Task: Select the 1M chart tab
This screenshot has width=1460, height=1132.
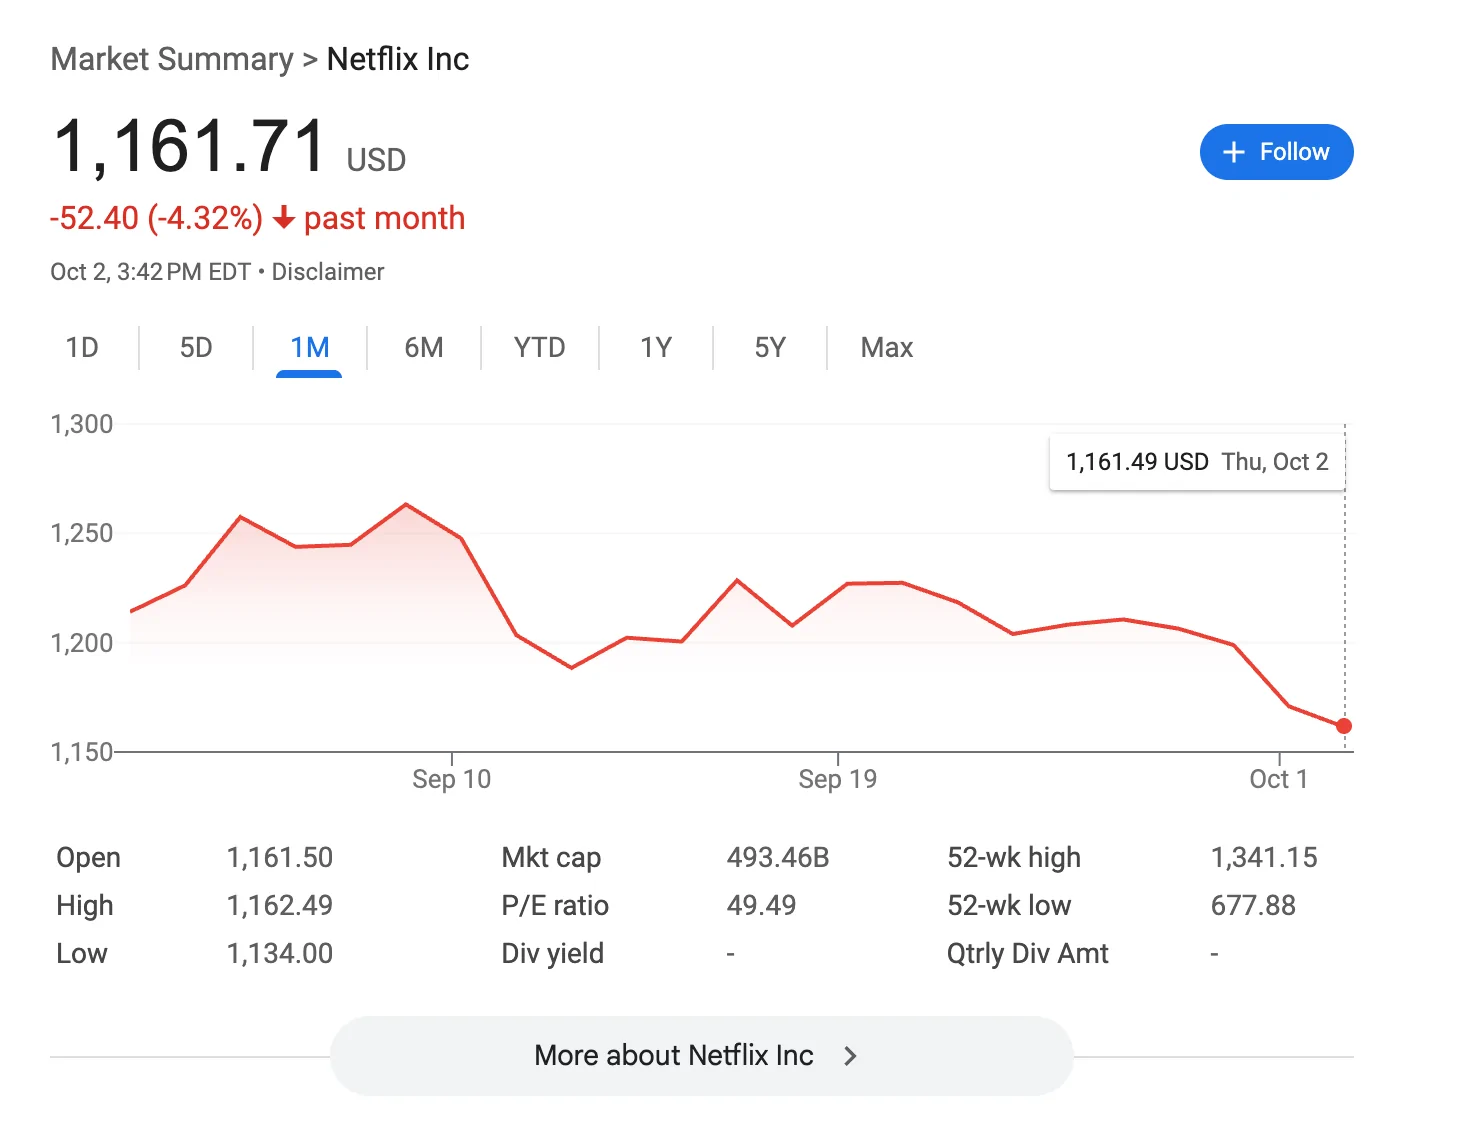Action: point(309,348)
